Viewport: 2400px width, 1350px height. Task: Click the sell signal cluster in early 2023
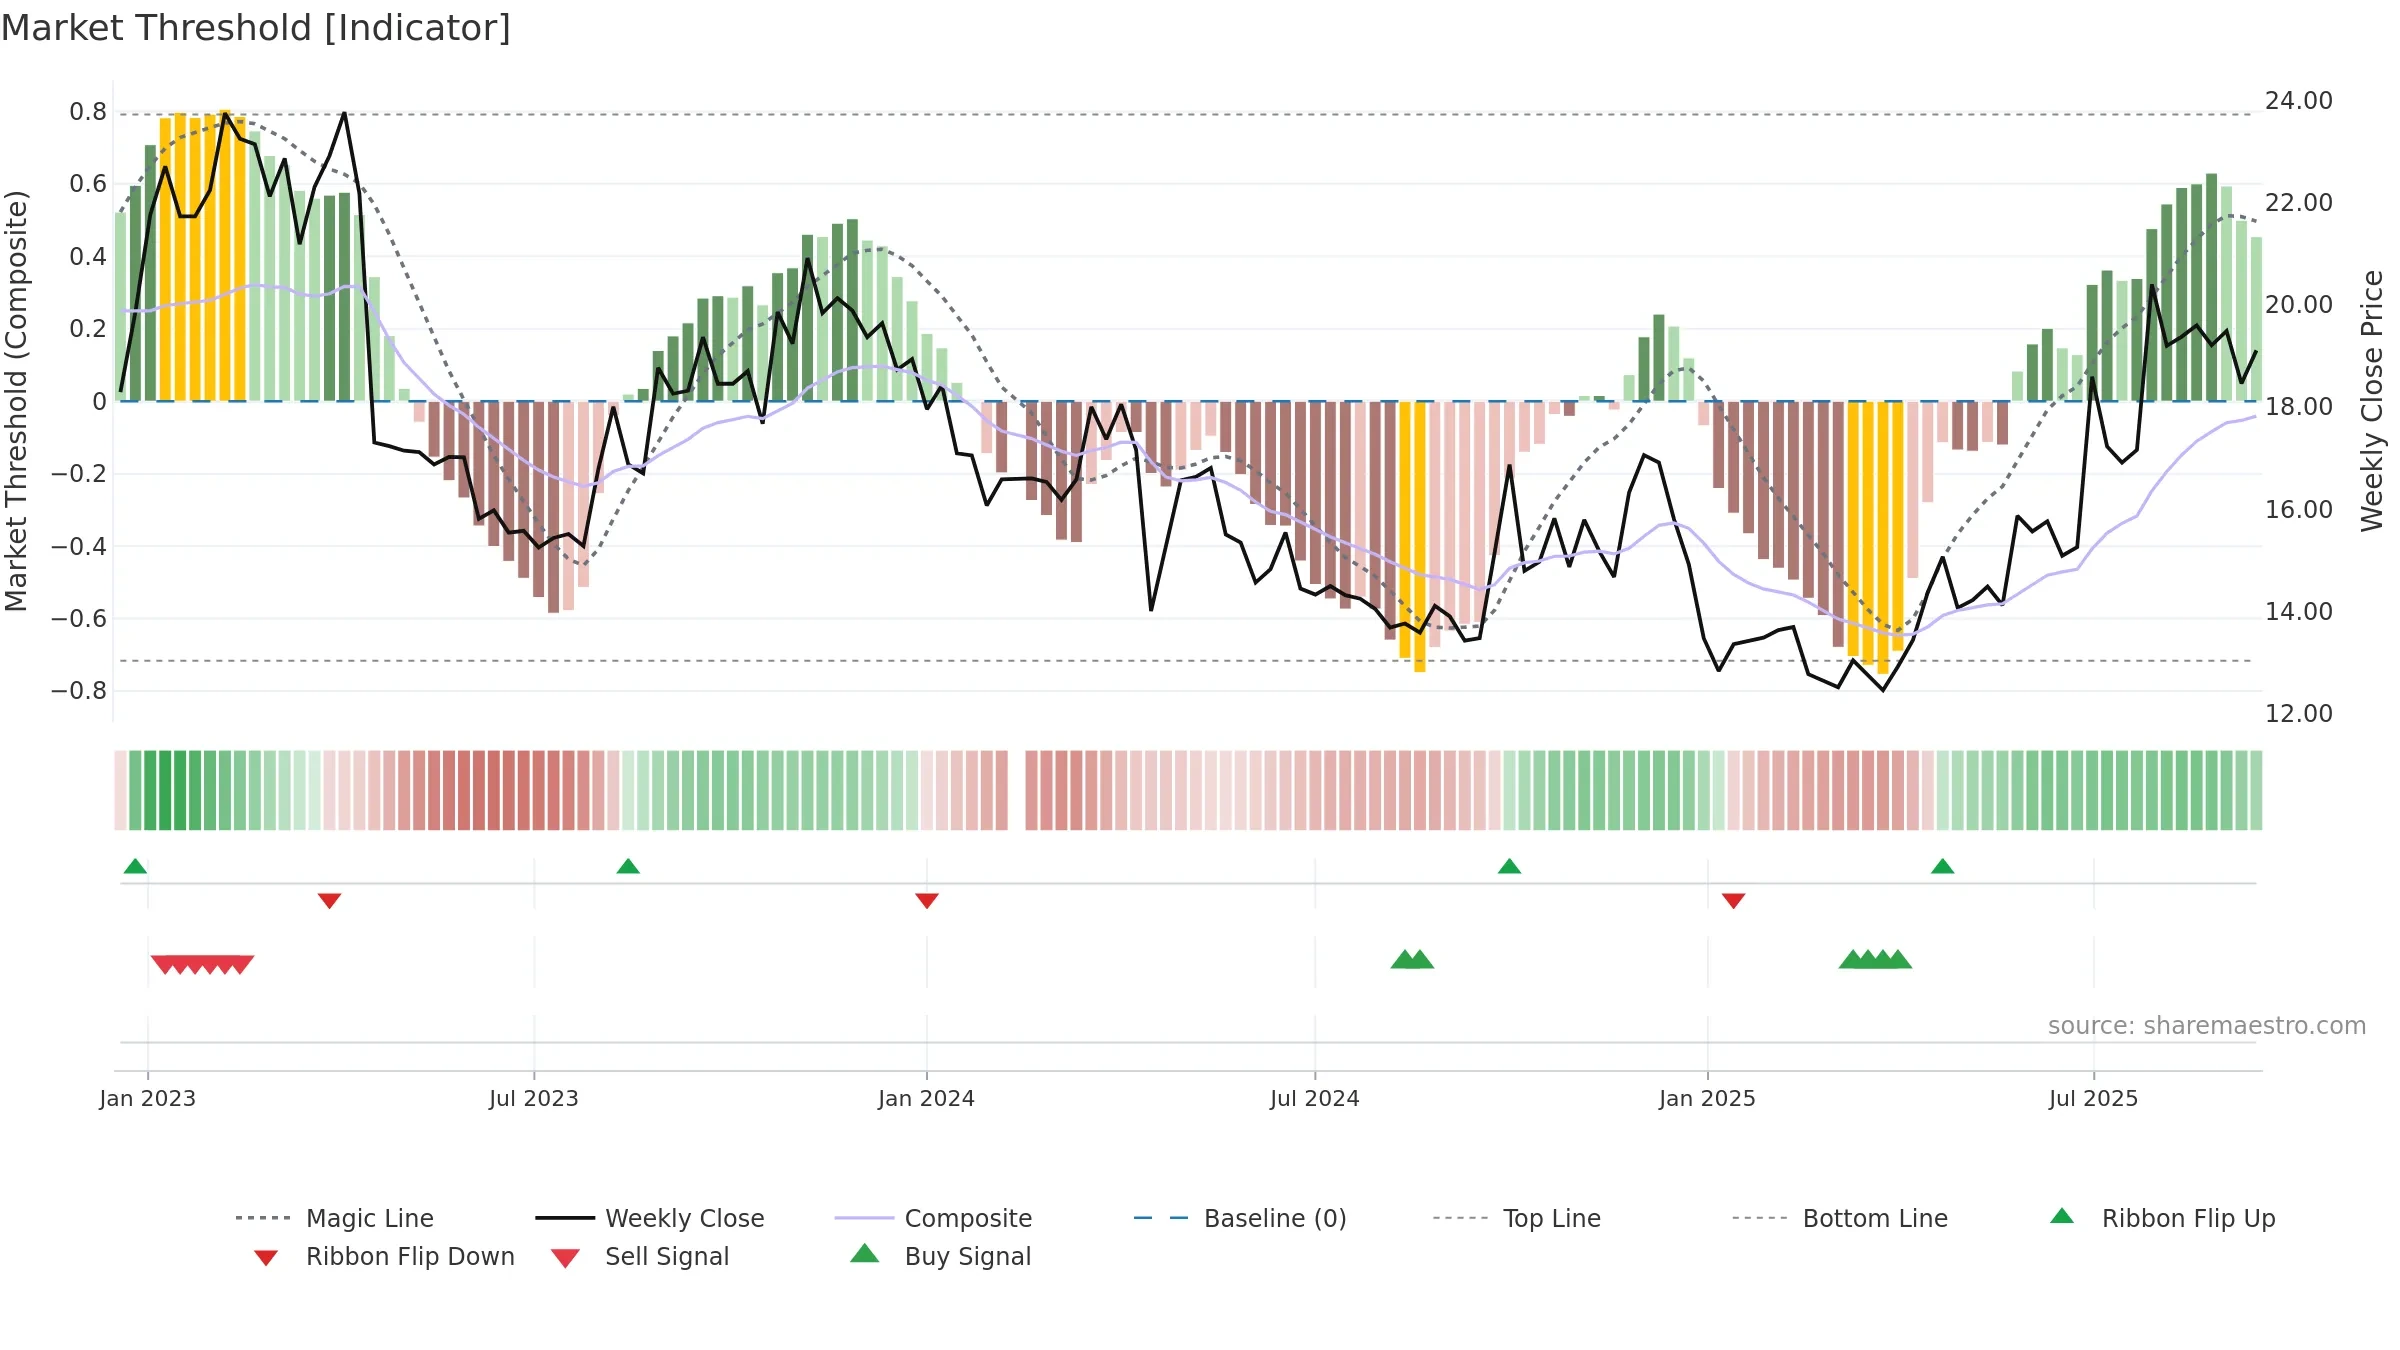[x=202, y=965]
